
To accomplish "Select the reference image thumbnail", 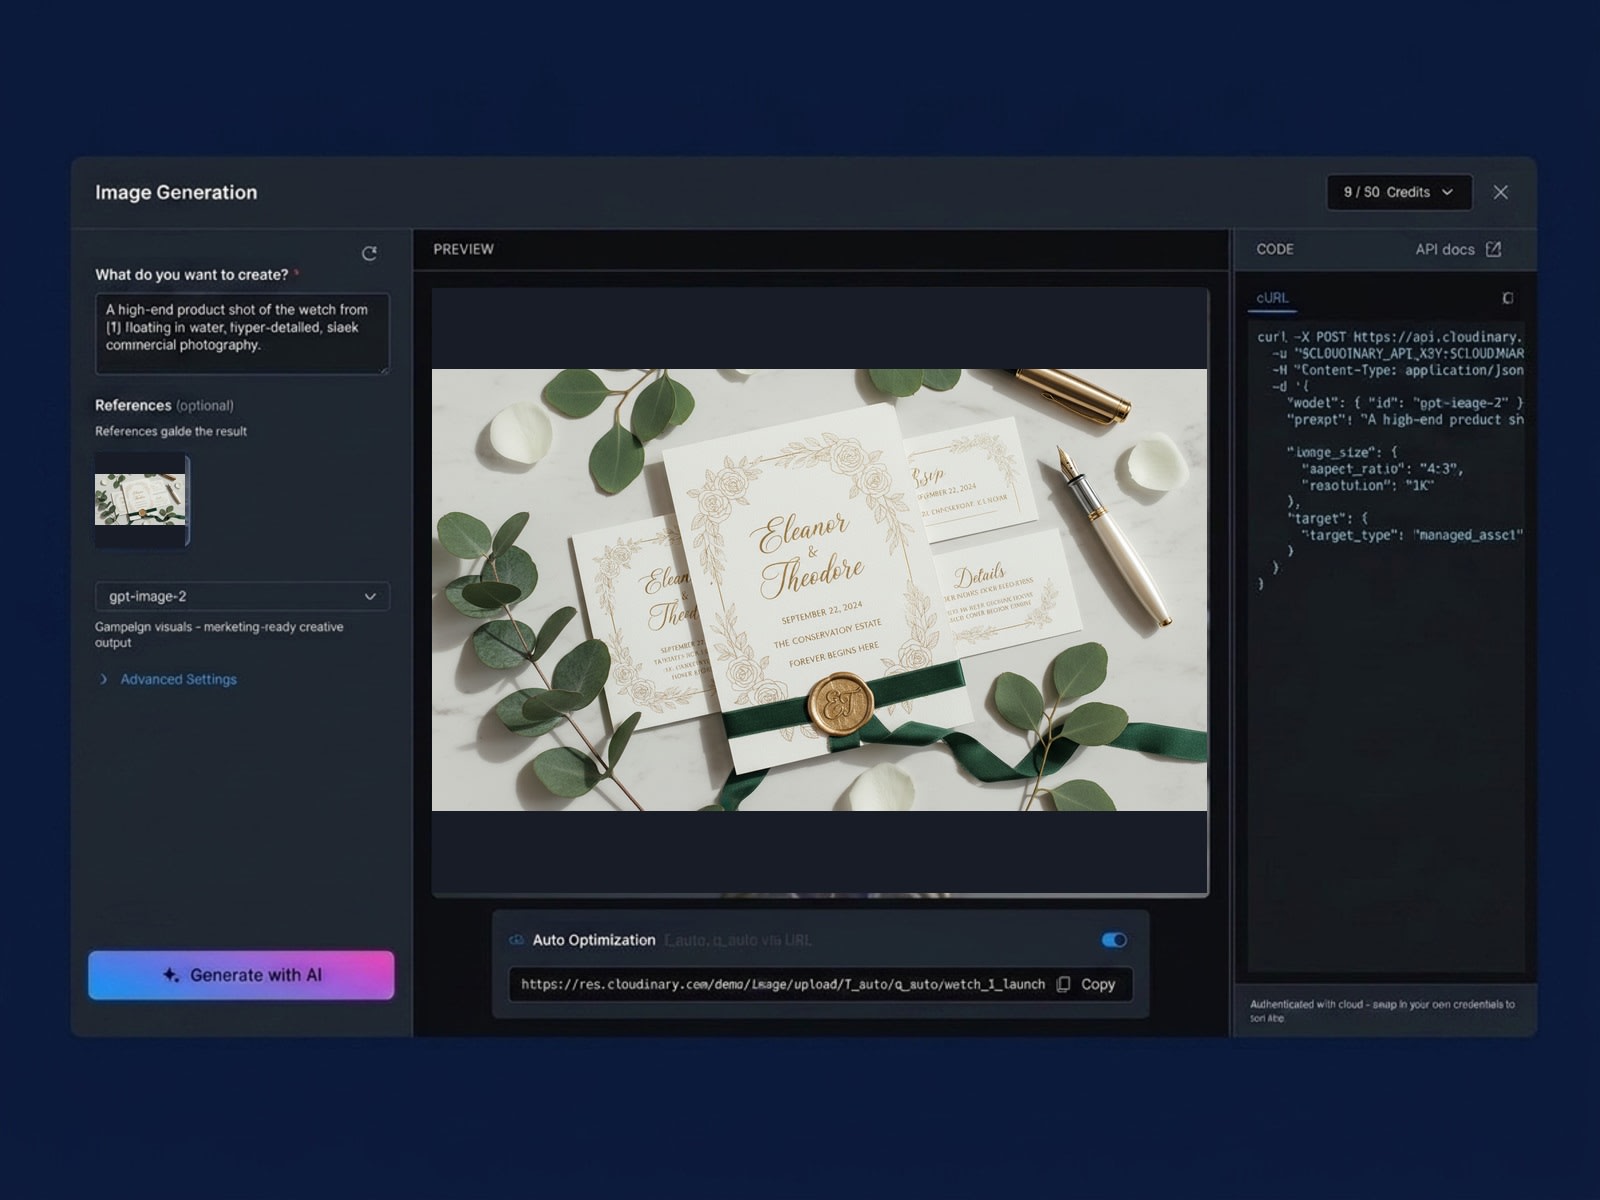I will tap(140, 500).
